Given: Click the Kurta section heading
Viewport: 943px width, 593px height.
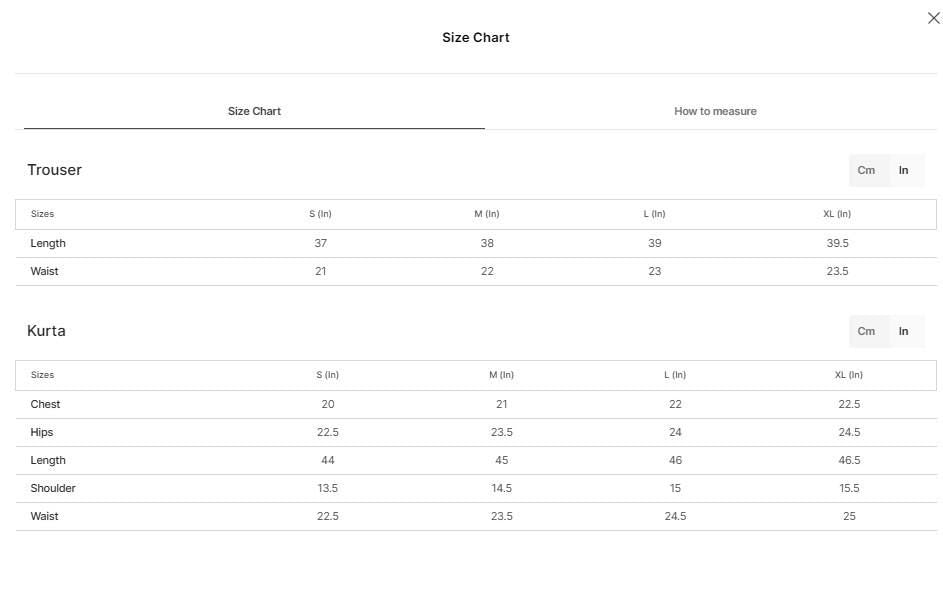Looking at the screenshot, I should (x=46, y=331).
